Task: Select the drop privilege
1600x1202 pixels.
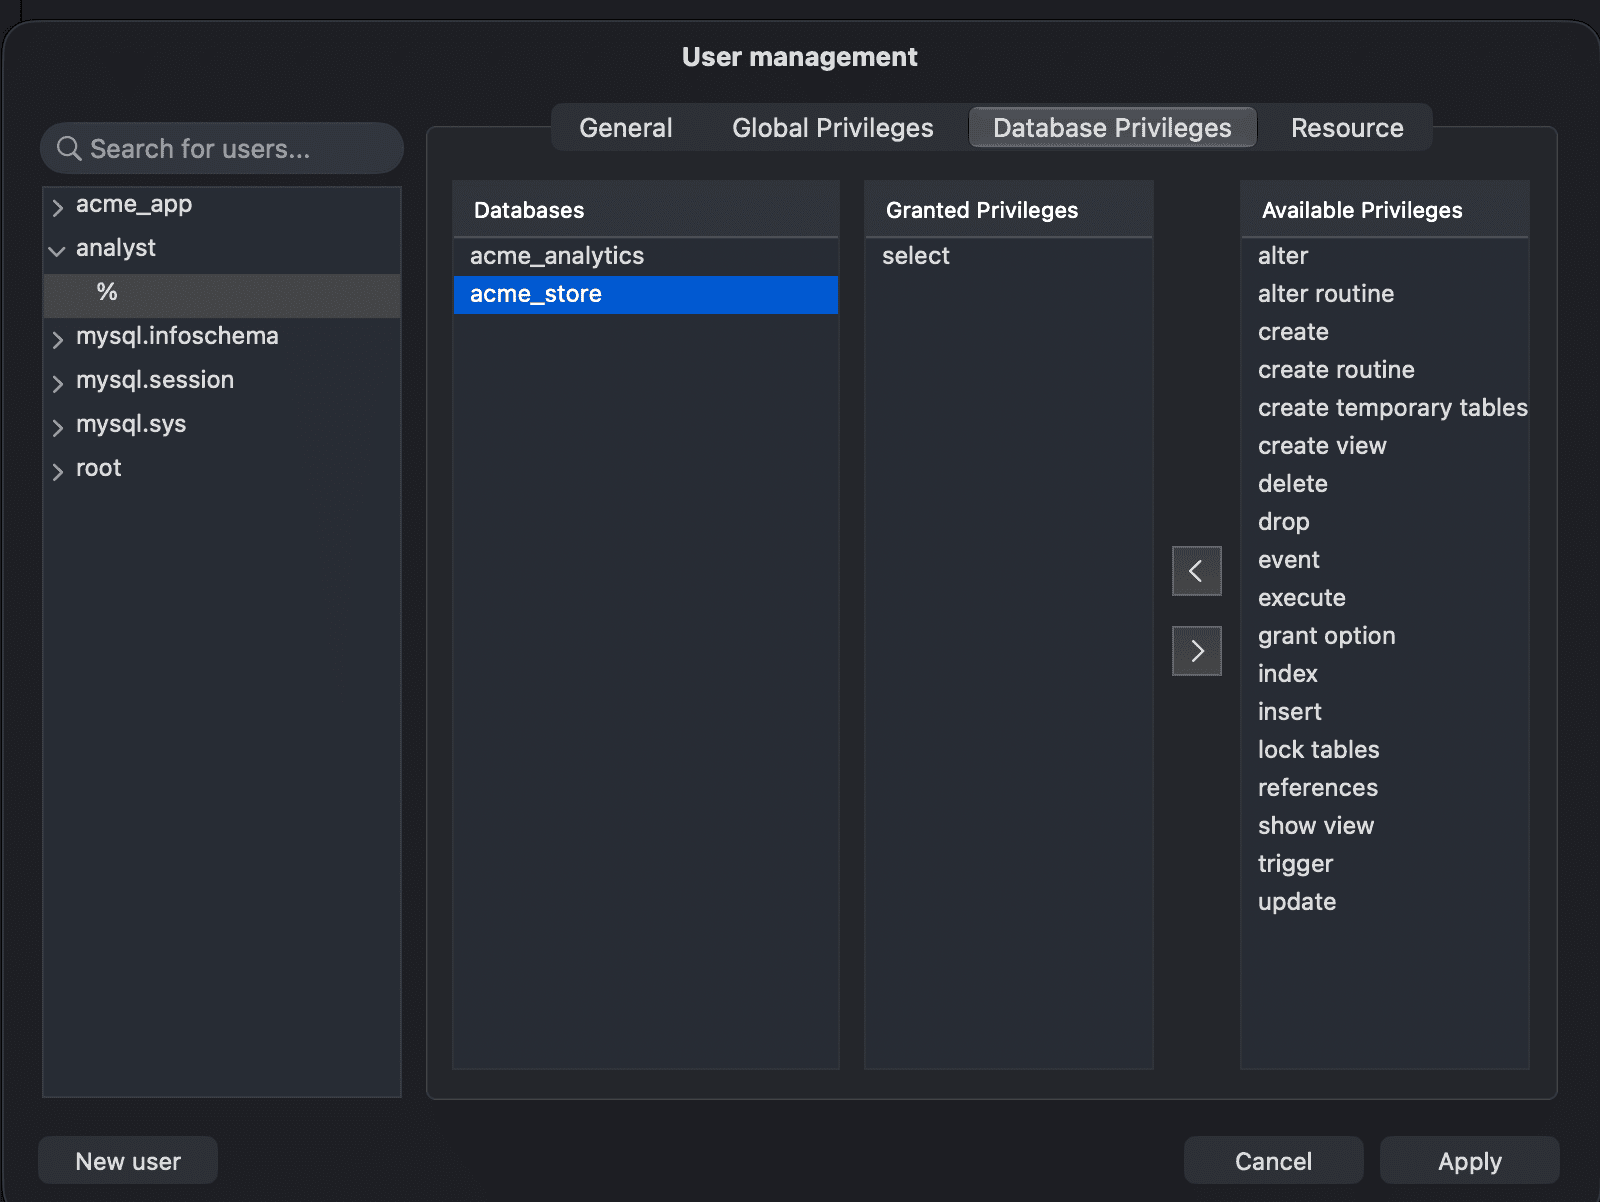Action: pos(1385,522)
